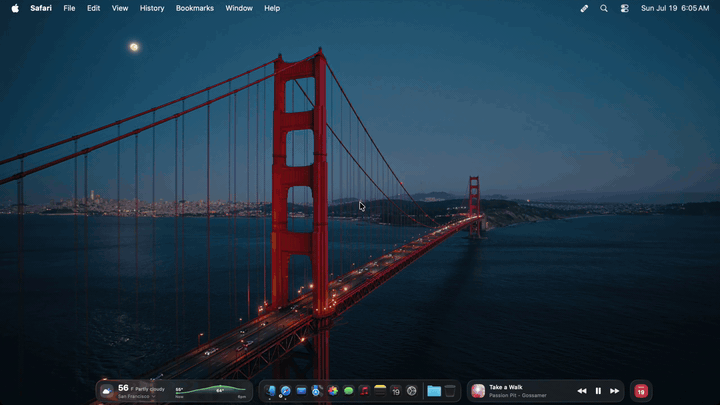
Task: Open Control Center in menu bar
Action: tap(624, 8)
